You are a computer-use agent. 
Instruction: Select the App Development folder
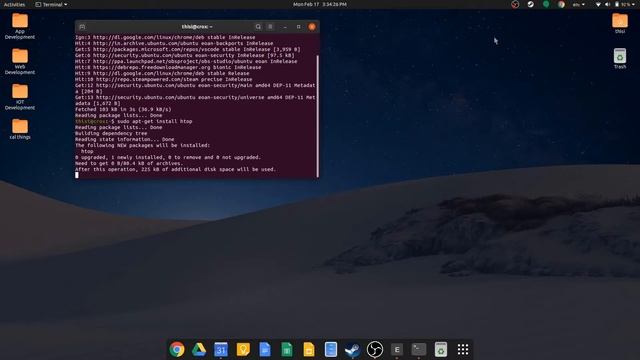(20, 26)
